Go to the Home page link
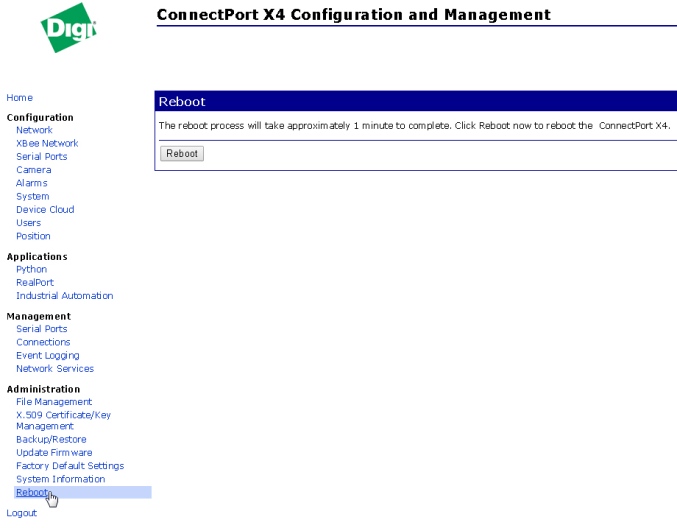 tap(19, 98)
